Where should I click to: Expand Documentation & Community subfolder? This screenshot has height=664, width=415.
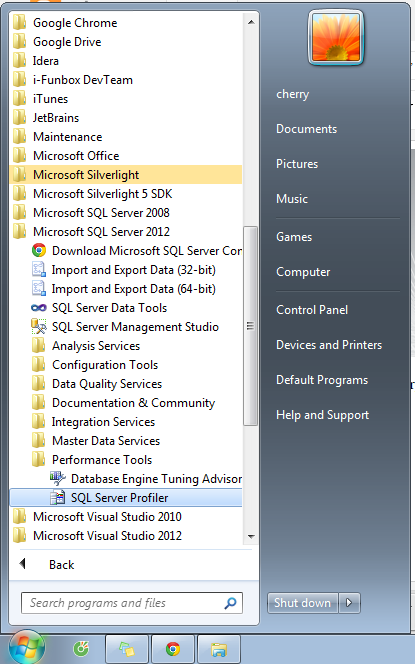pos(126,403)
